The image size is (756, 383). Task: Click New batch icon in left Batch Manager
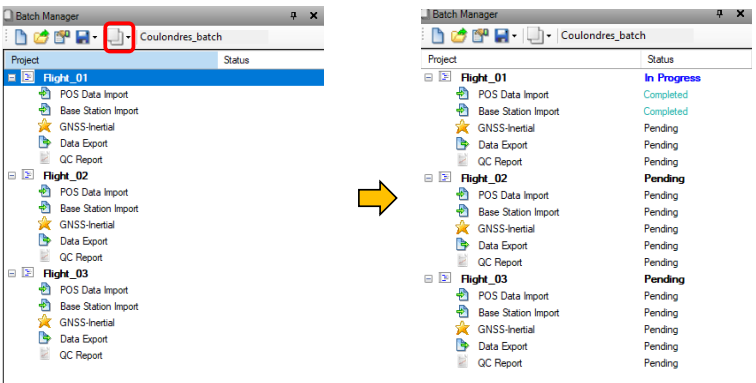[x=21, y=37]
